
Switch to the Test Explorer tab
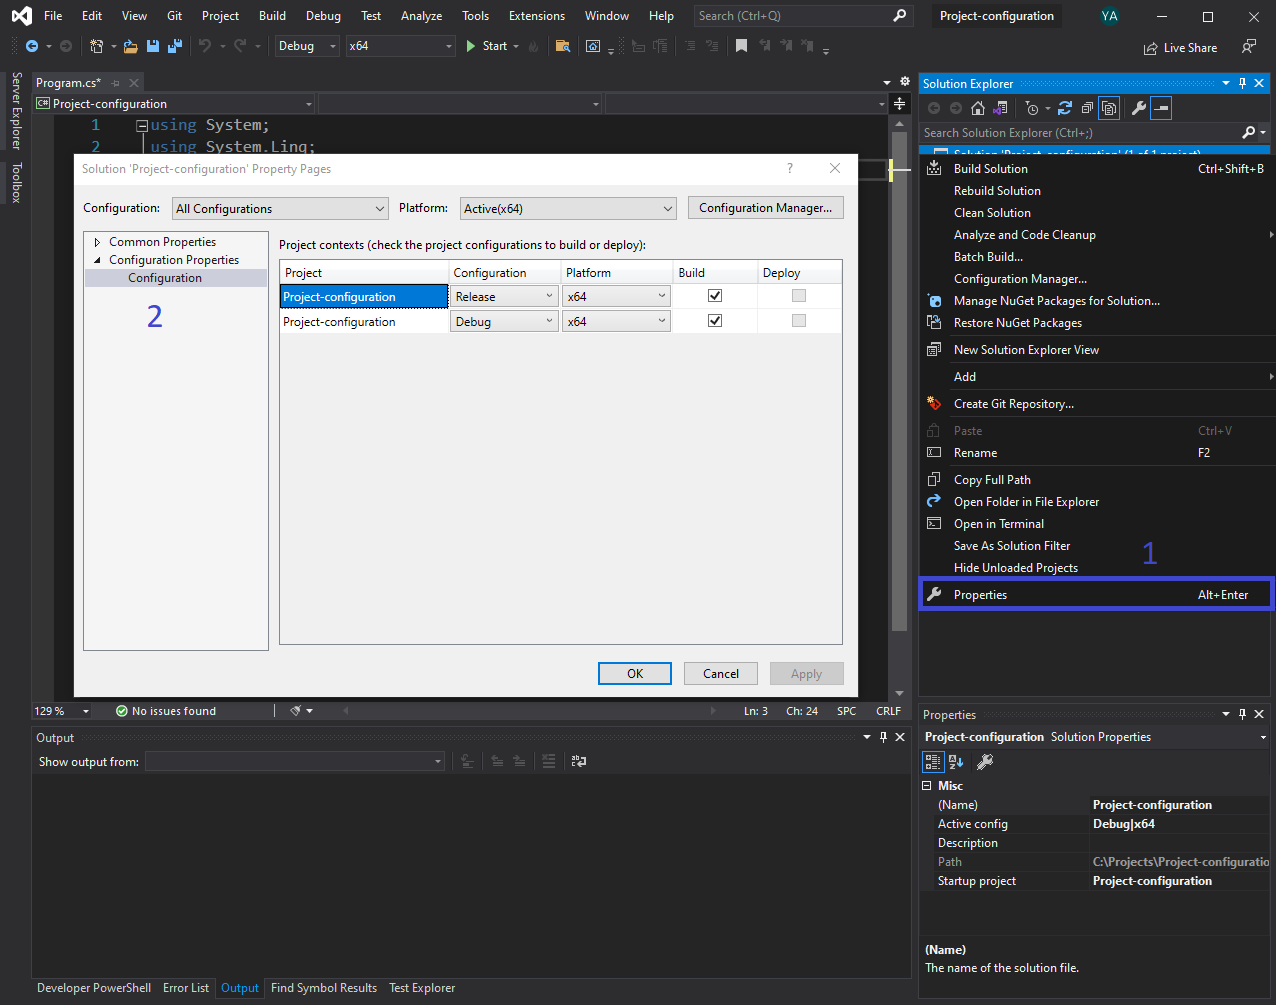(x=421, y=988)
